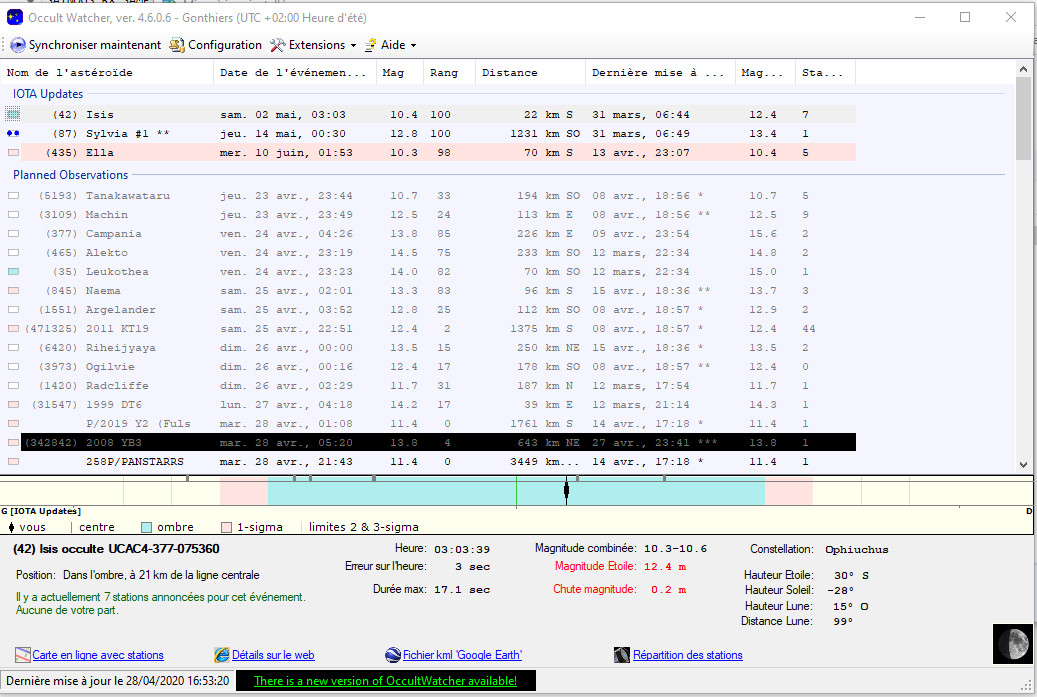Click the moon phase thumbnail

pyautogui.click(x=1013, y=643)
